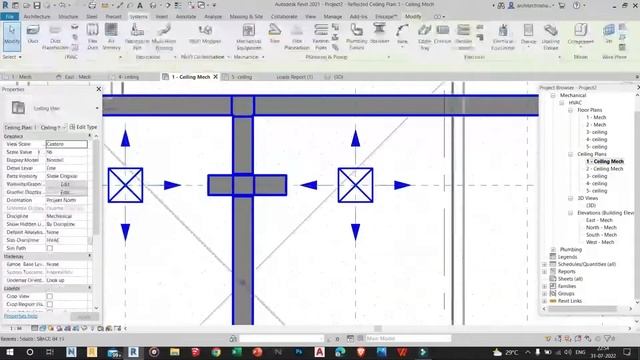The height and width of the screenshot is (360, 640).
Task: Open the Structure ribbon tab
Action: (68, 17)
